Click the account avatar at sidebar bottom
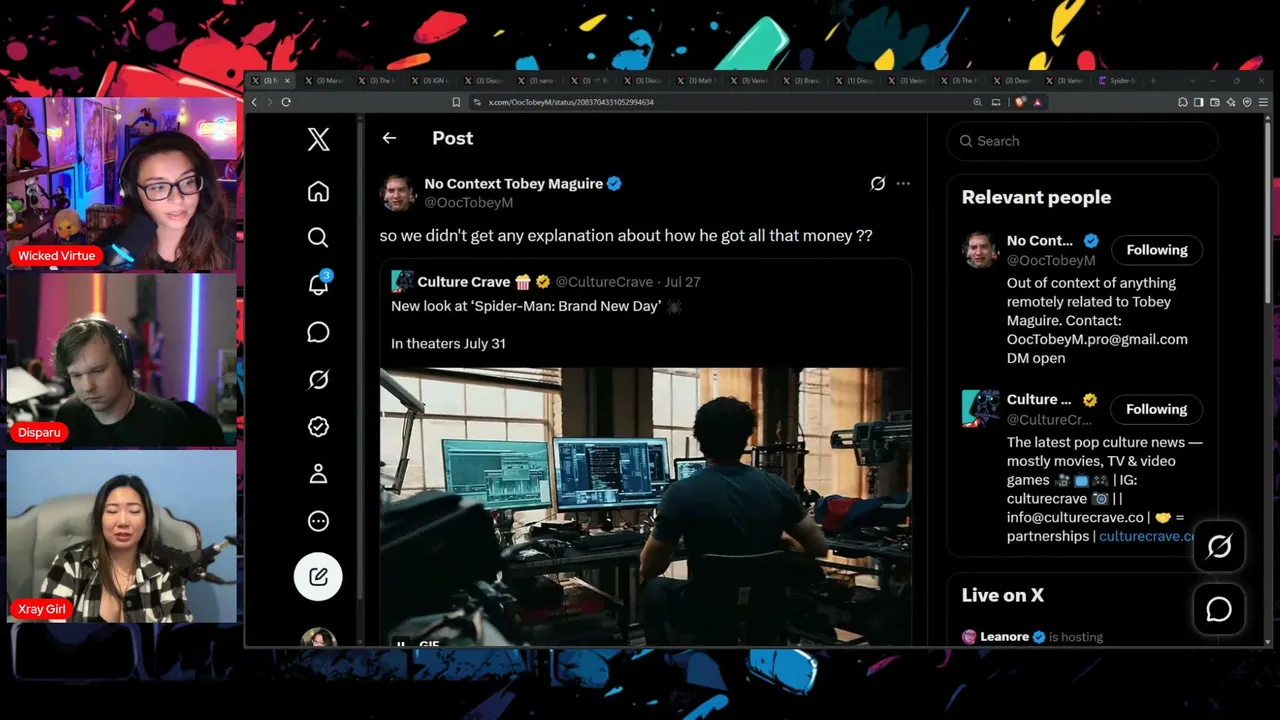This screenshot has width=1280, height=720. click(x=318, y=638)
